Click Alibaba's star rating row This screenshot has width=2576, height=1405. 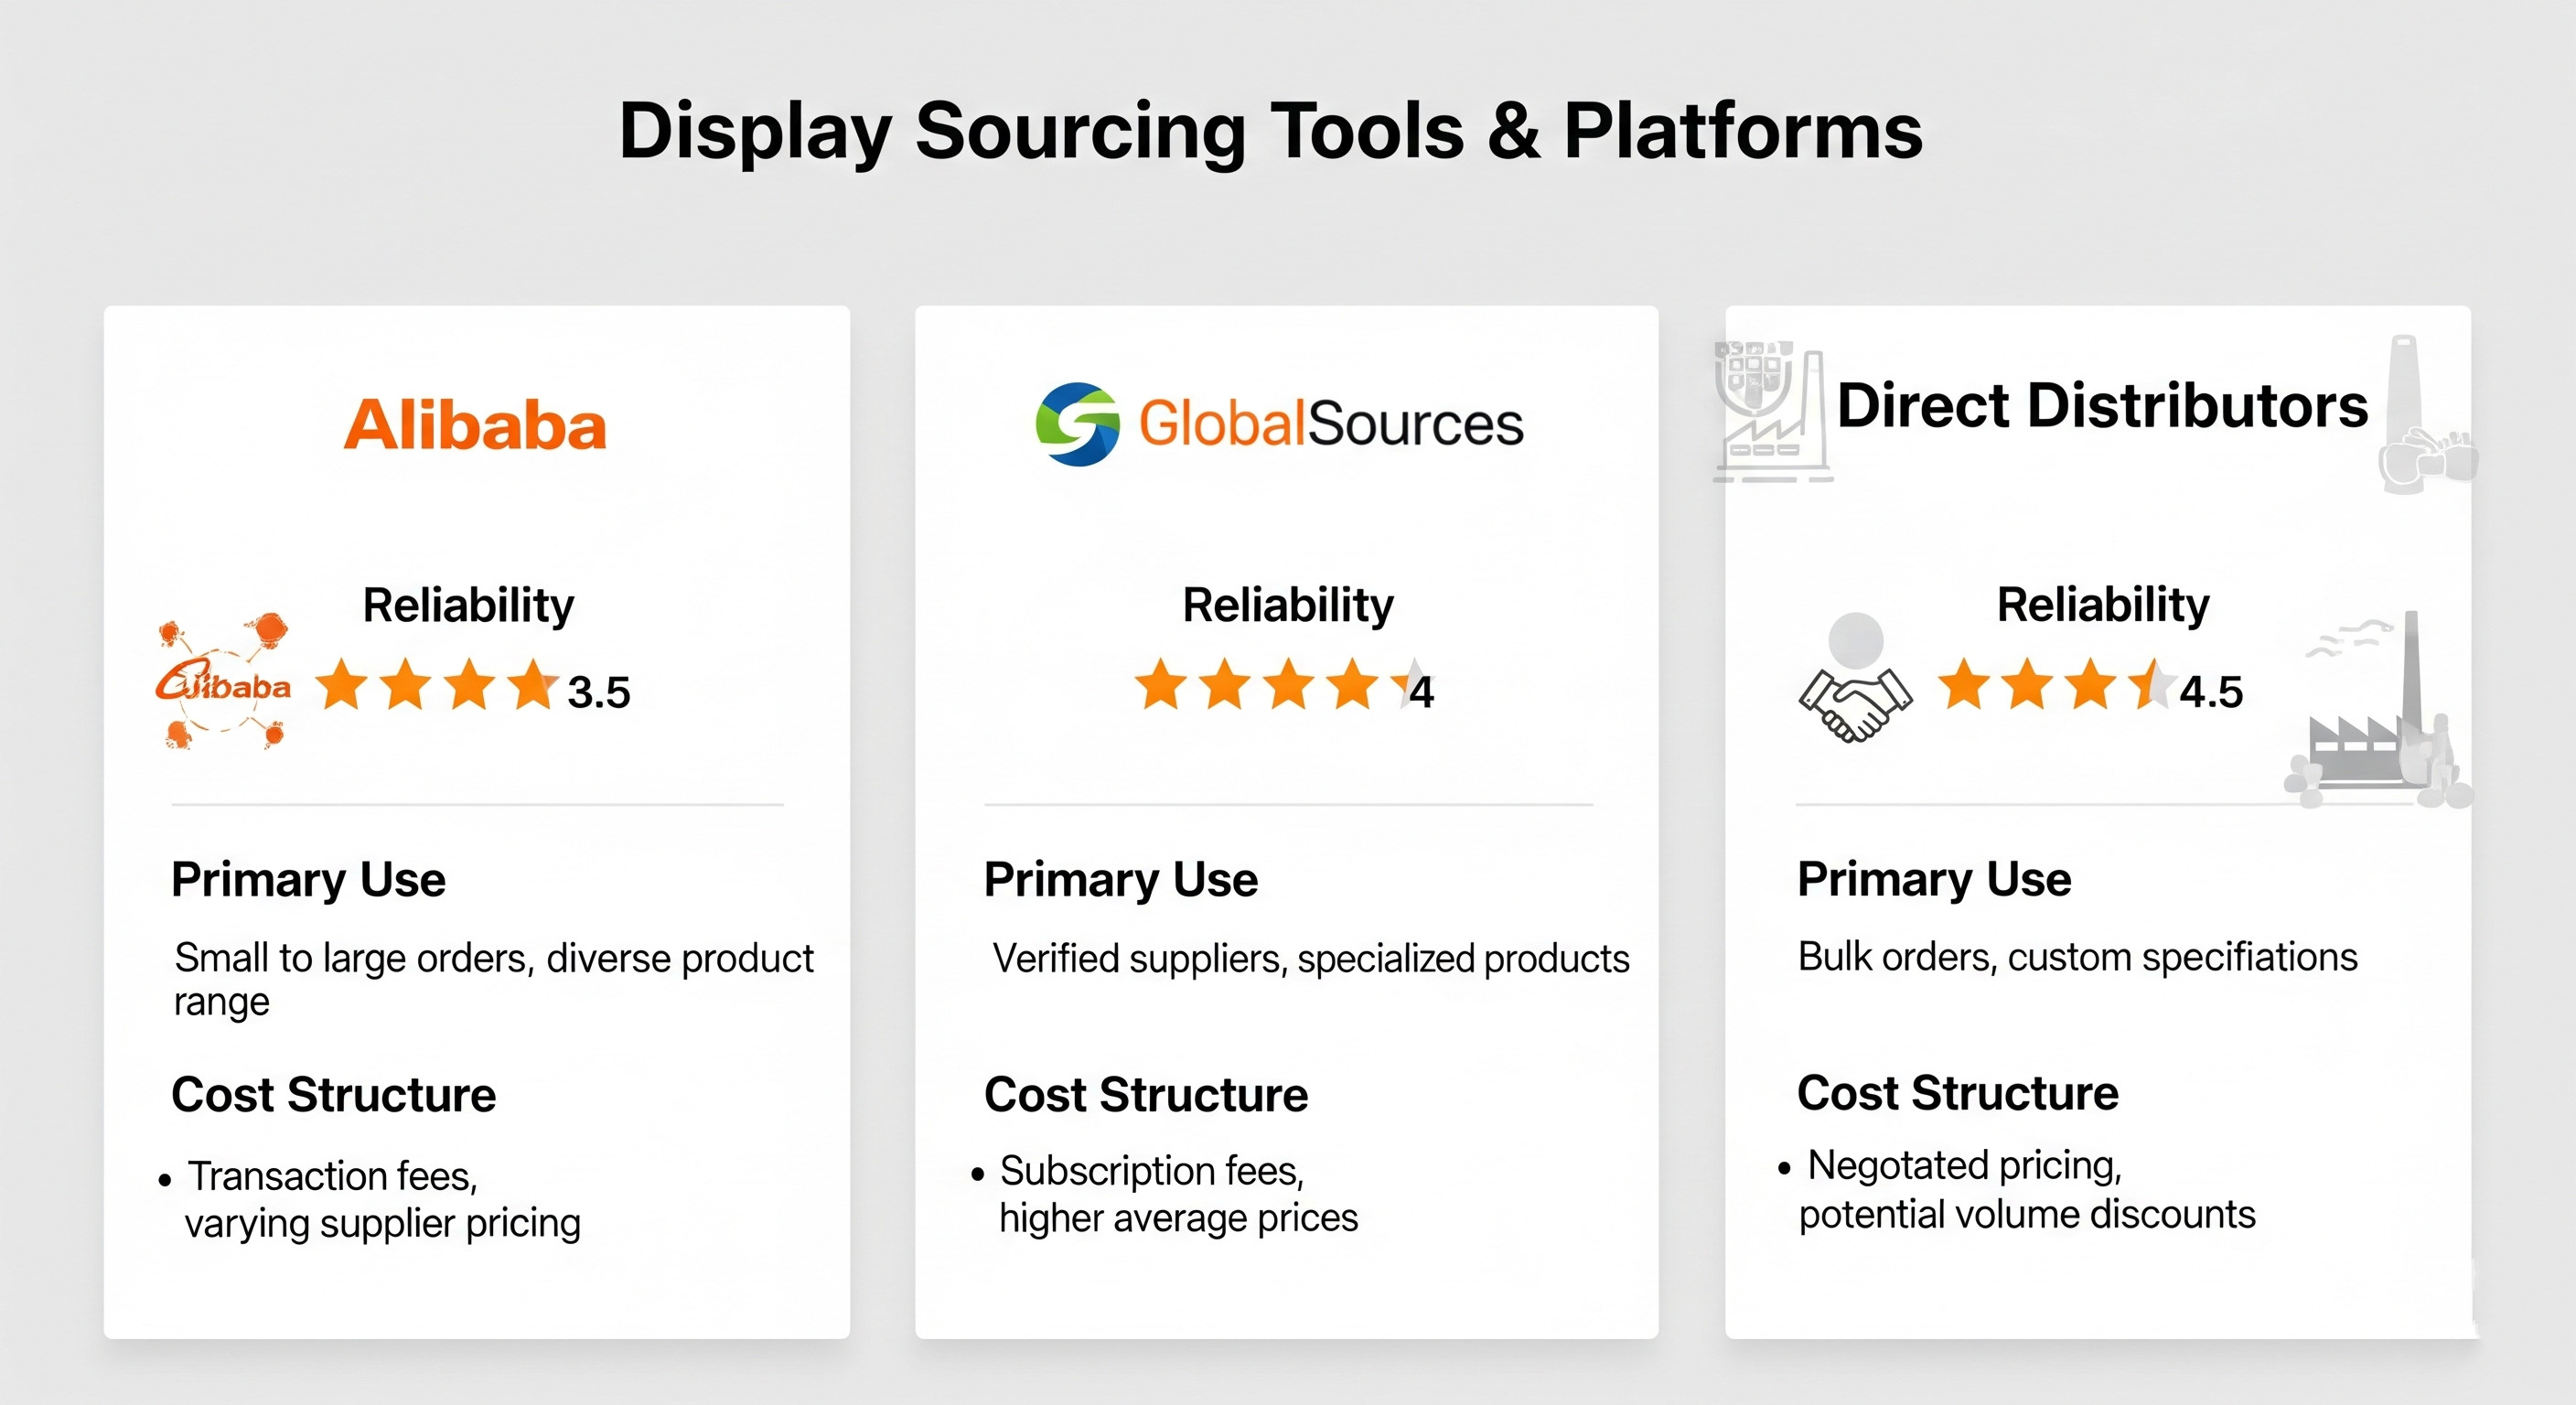[x=435, y=685]
